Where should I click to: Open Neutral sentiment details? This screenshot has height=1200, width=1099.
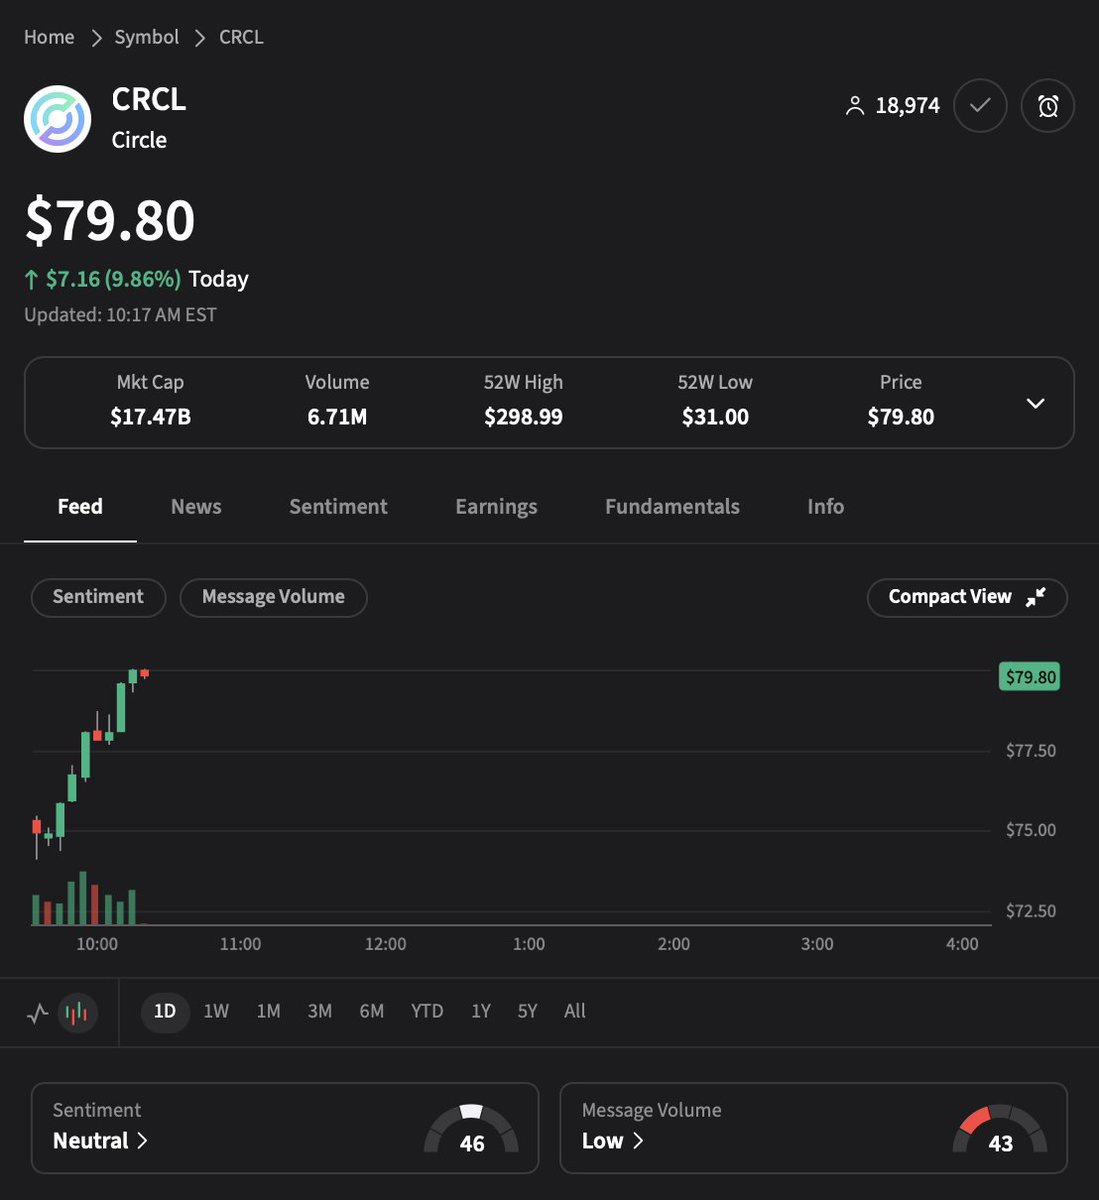pyautogui.click(x=100, y=1140)
